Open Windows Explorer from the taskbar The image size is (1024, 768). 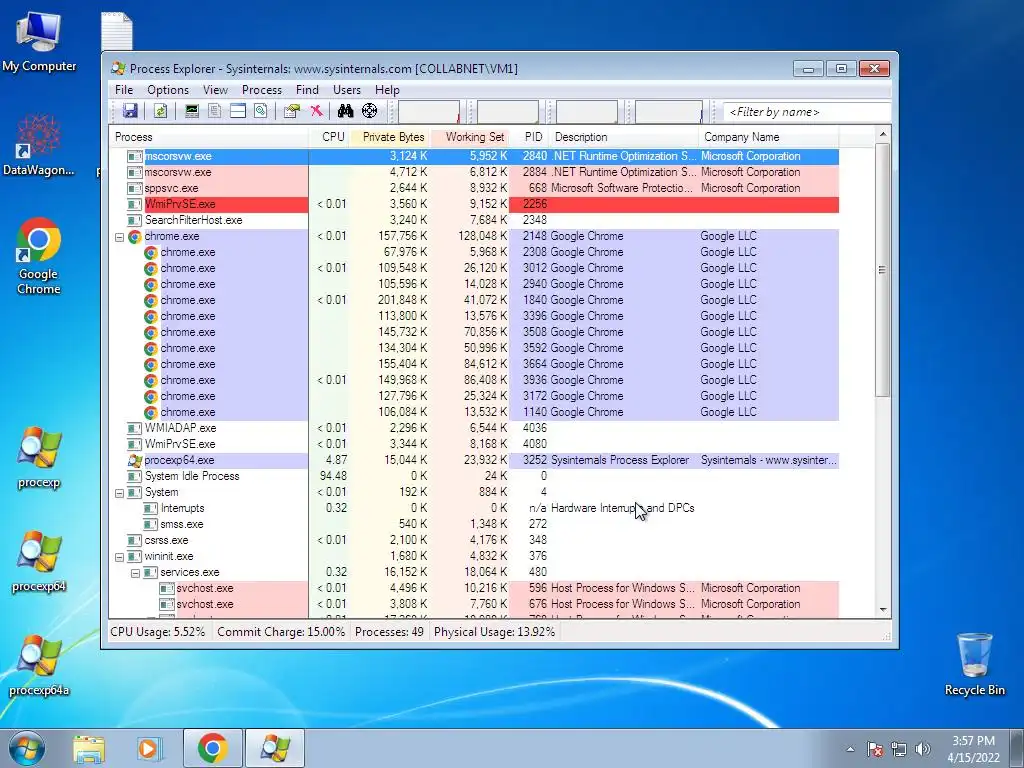(89, 748)
